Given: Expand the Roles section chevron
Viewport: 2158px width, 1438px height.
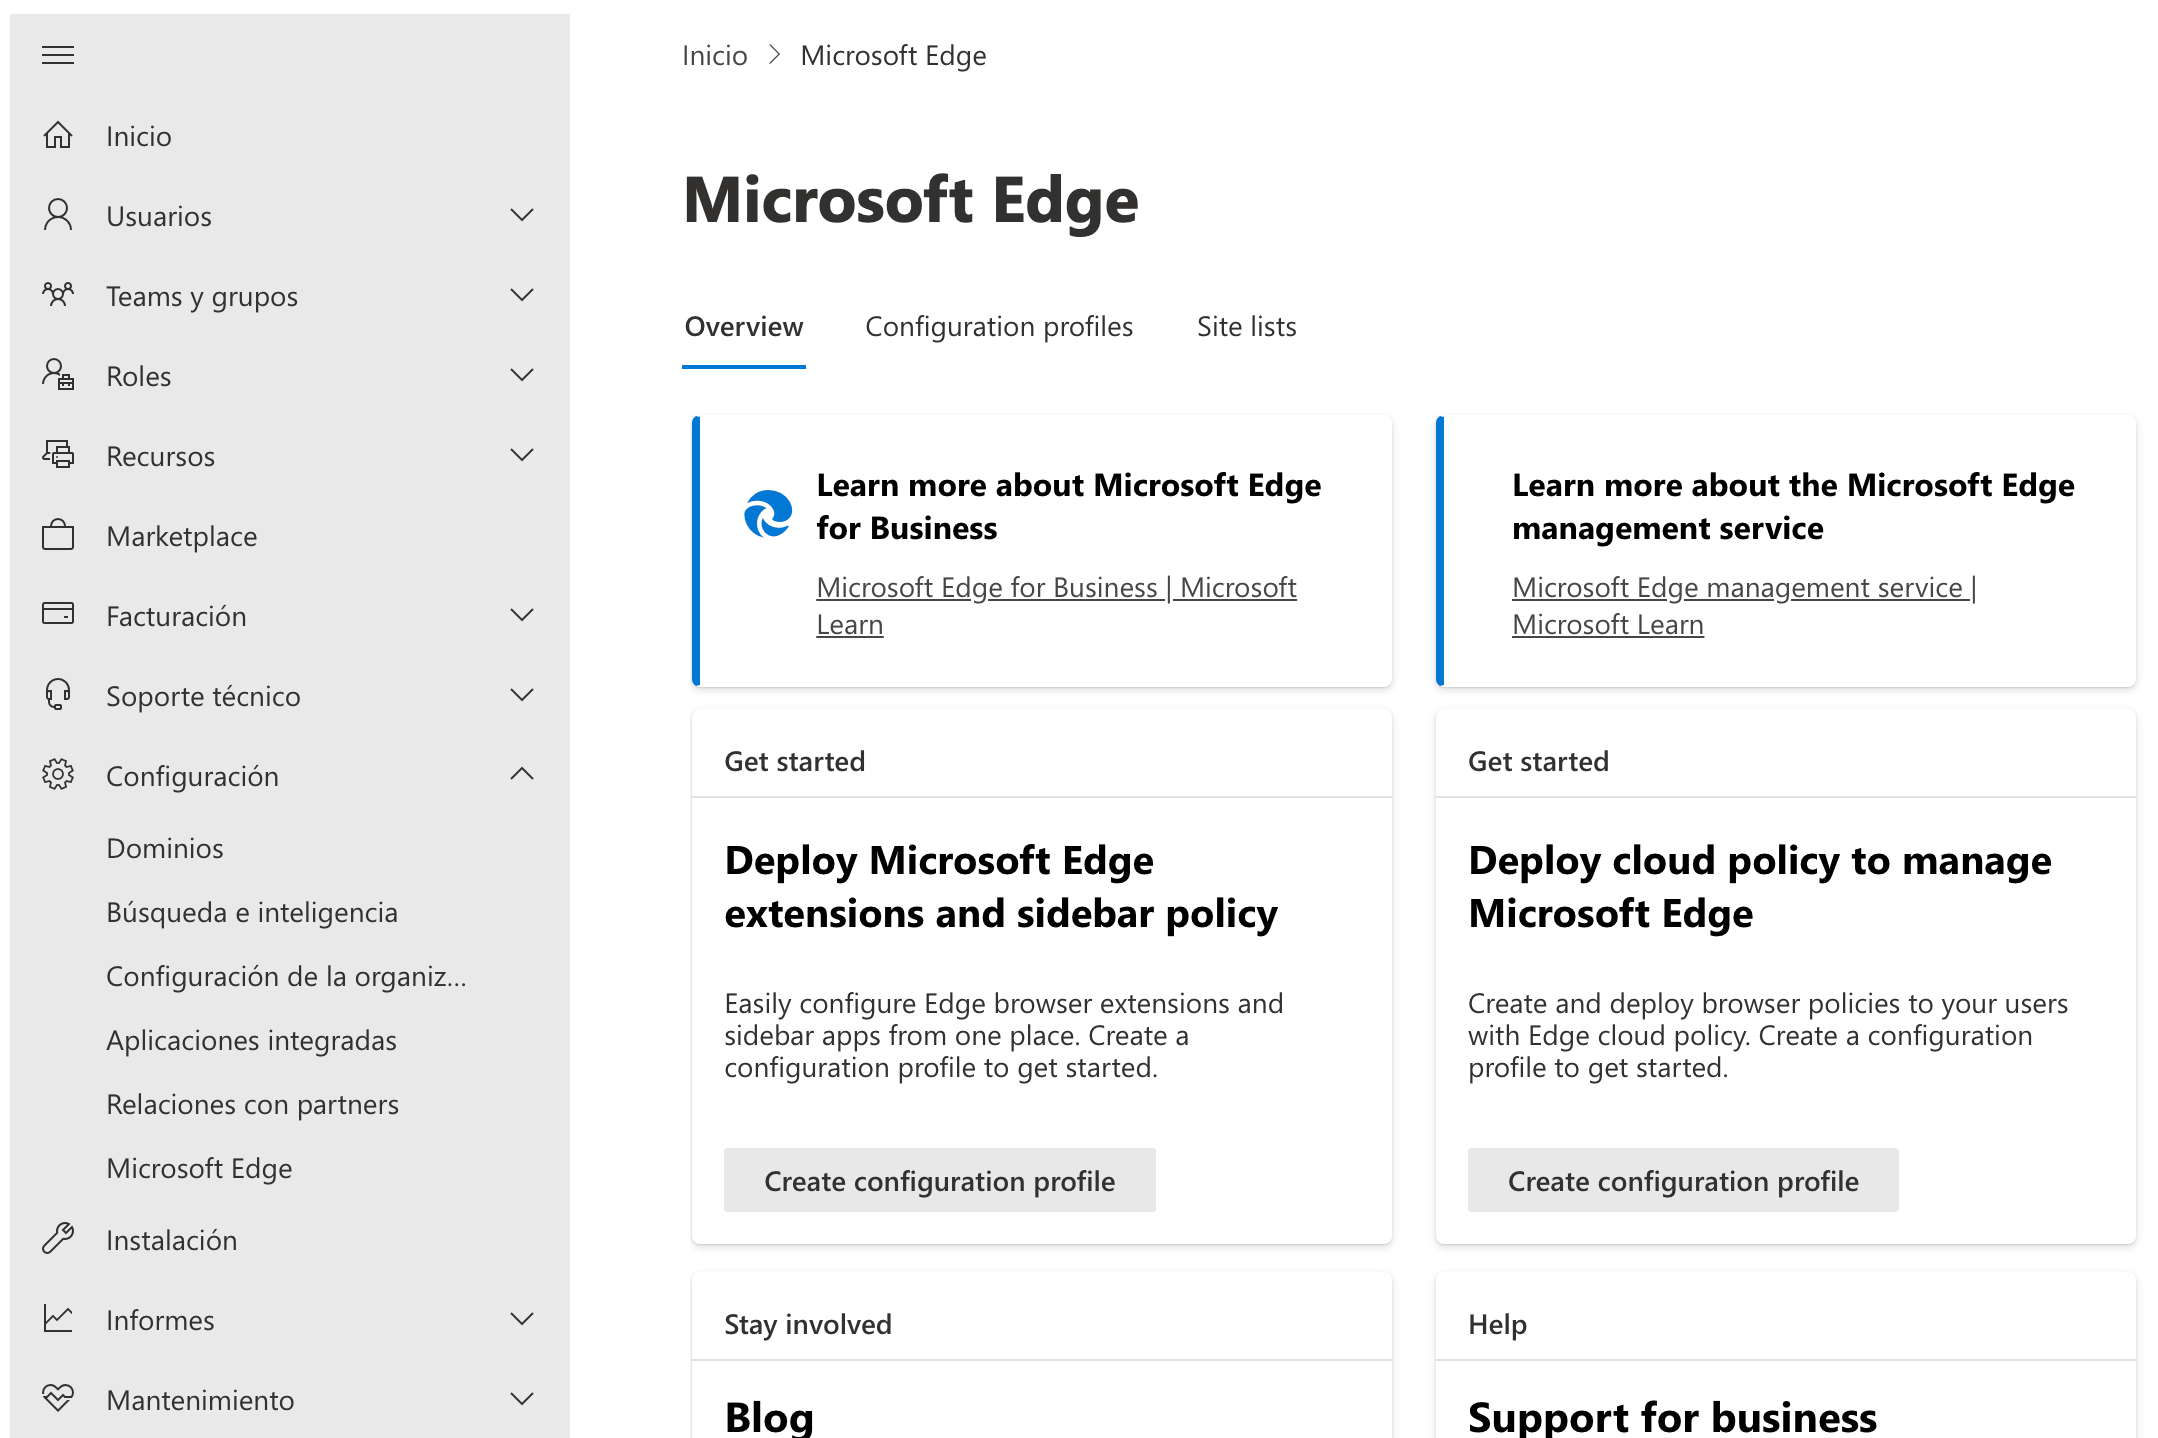Looking at the screenshot, I should (x=522, y=375).
